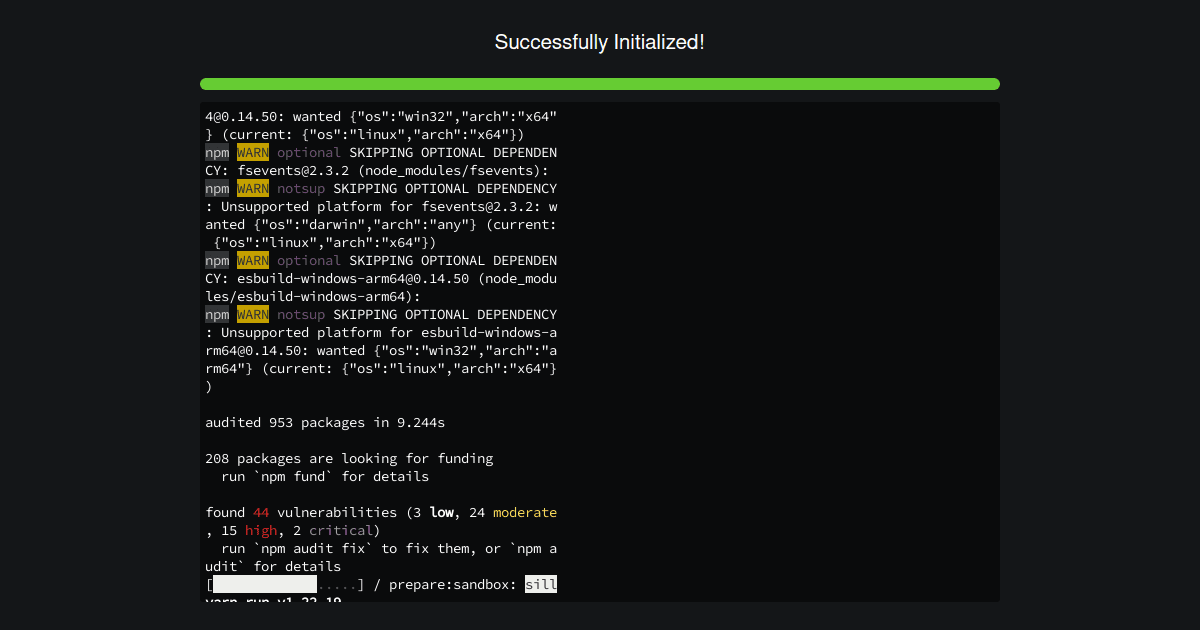Image resolution: width=1200 pixels, height=630 pixels.
Task: Click the red 44 vulnerabilities count
Action: tap(260, 512)
